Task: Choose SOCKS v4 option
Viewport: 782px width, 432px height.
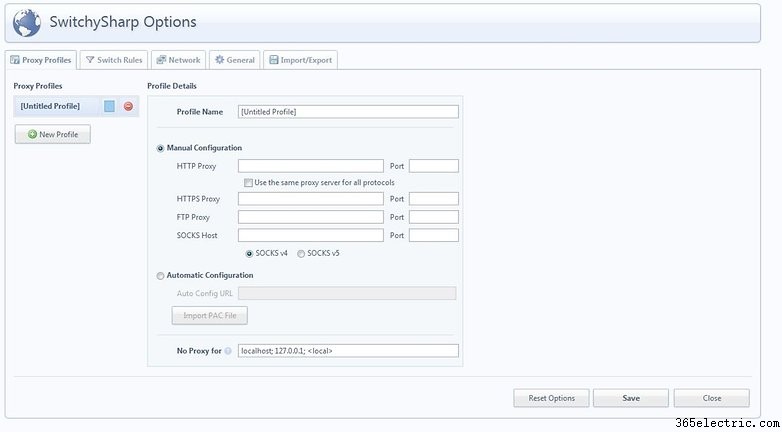Action: (x=249, y=253)
